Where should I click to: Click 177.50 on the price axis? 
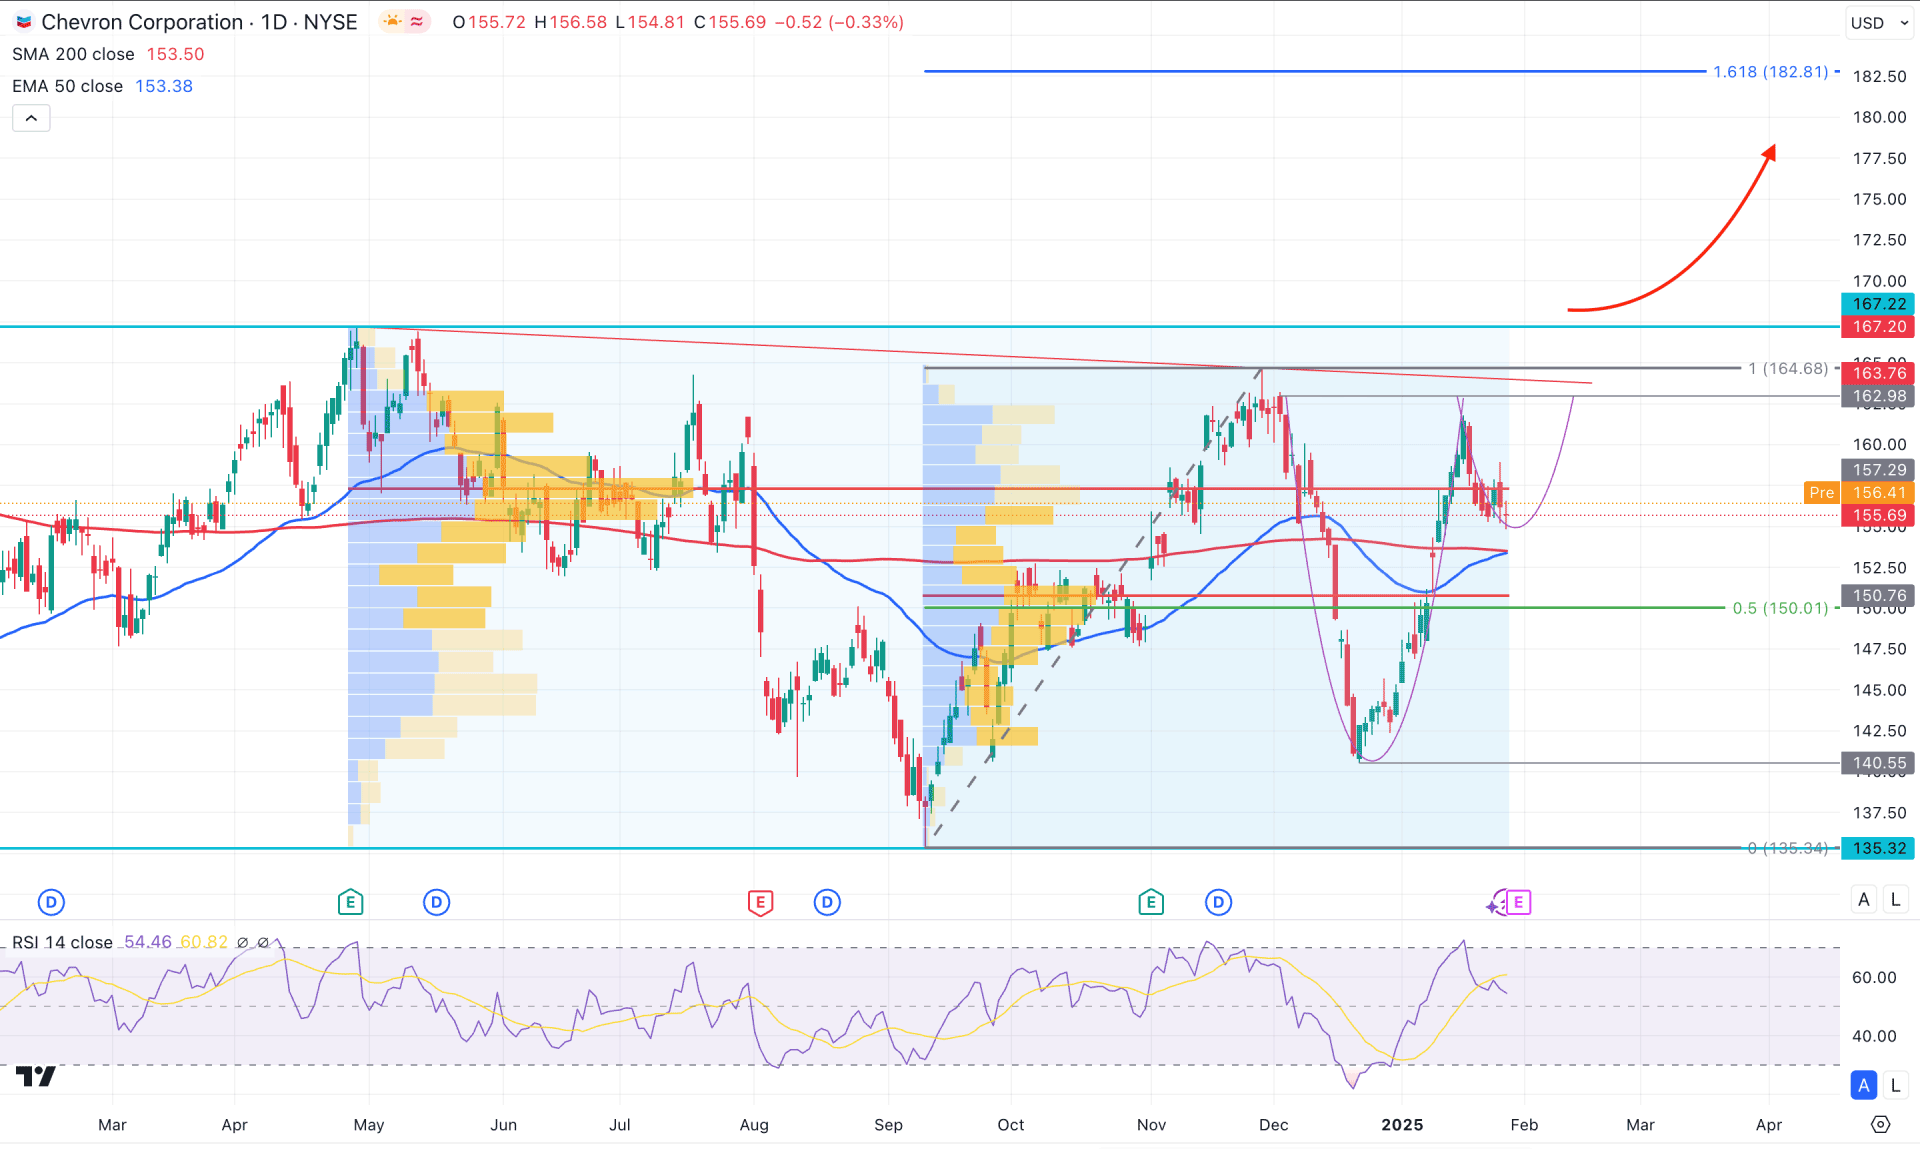click(1879, 158)
